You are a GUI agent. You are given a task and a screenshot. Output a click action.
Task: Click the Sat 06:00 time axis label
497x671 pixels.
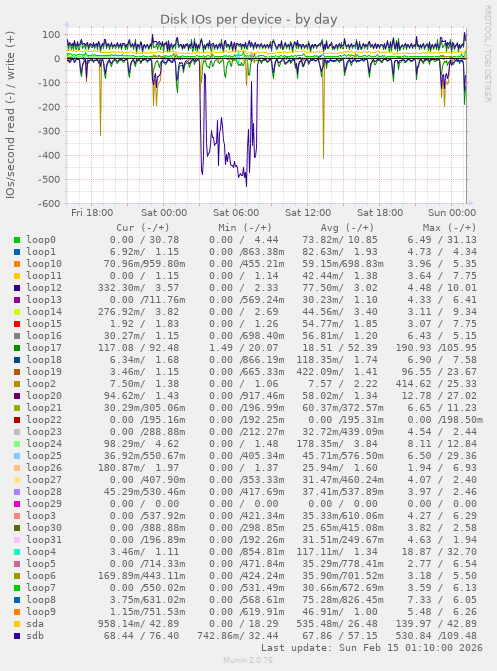point(236,212)
